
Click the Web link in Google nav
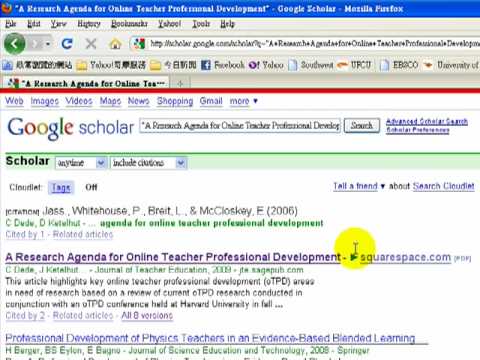(14, 101)
